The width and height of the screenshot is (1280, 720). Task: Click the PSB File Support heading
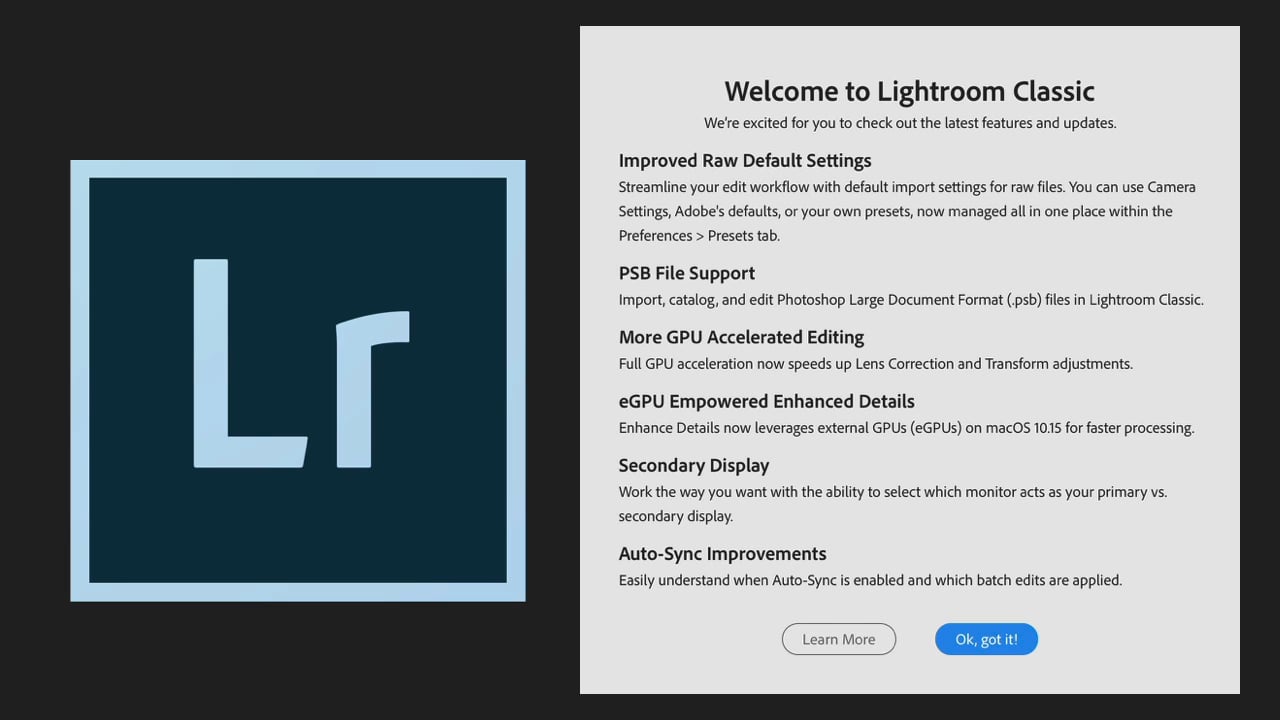point(687,273)
